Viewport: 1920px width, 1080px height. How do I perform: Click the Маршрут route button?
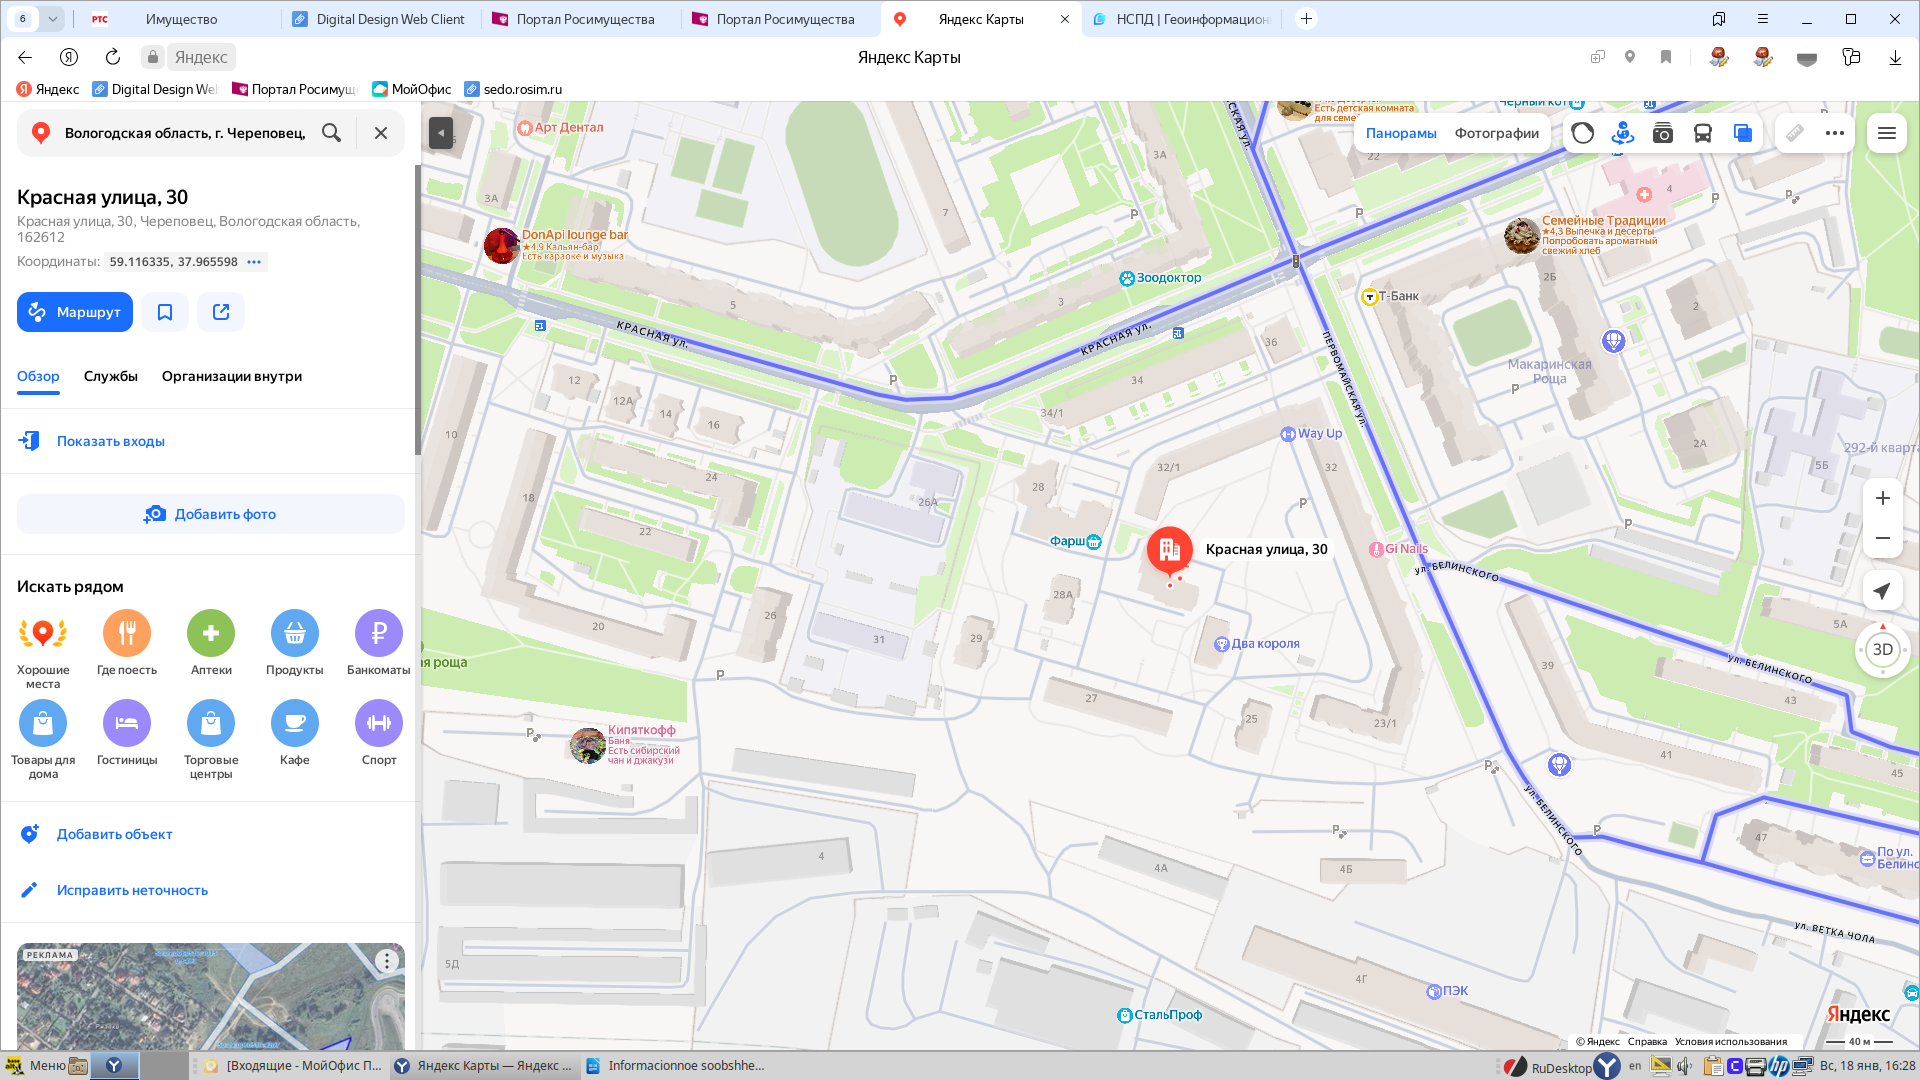pyautogui.click(x=75, y=312)
